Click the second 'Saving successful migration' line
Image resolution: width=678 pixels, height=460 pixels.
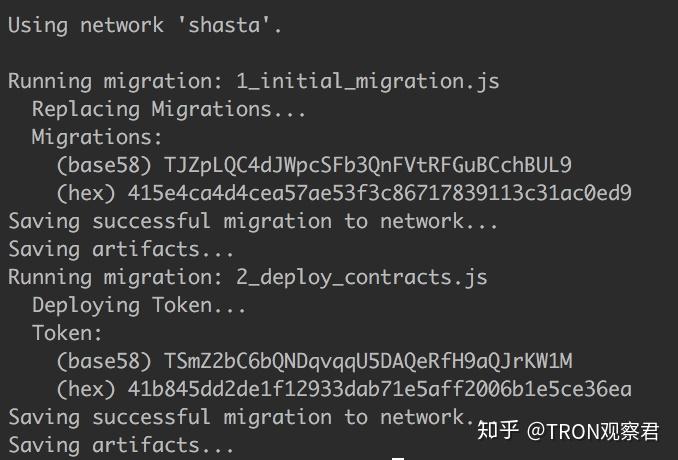coord(240,417)
